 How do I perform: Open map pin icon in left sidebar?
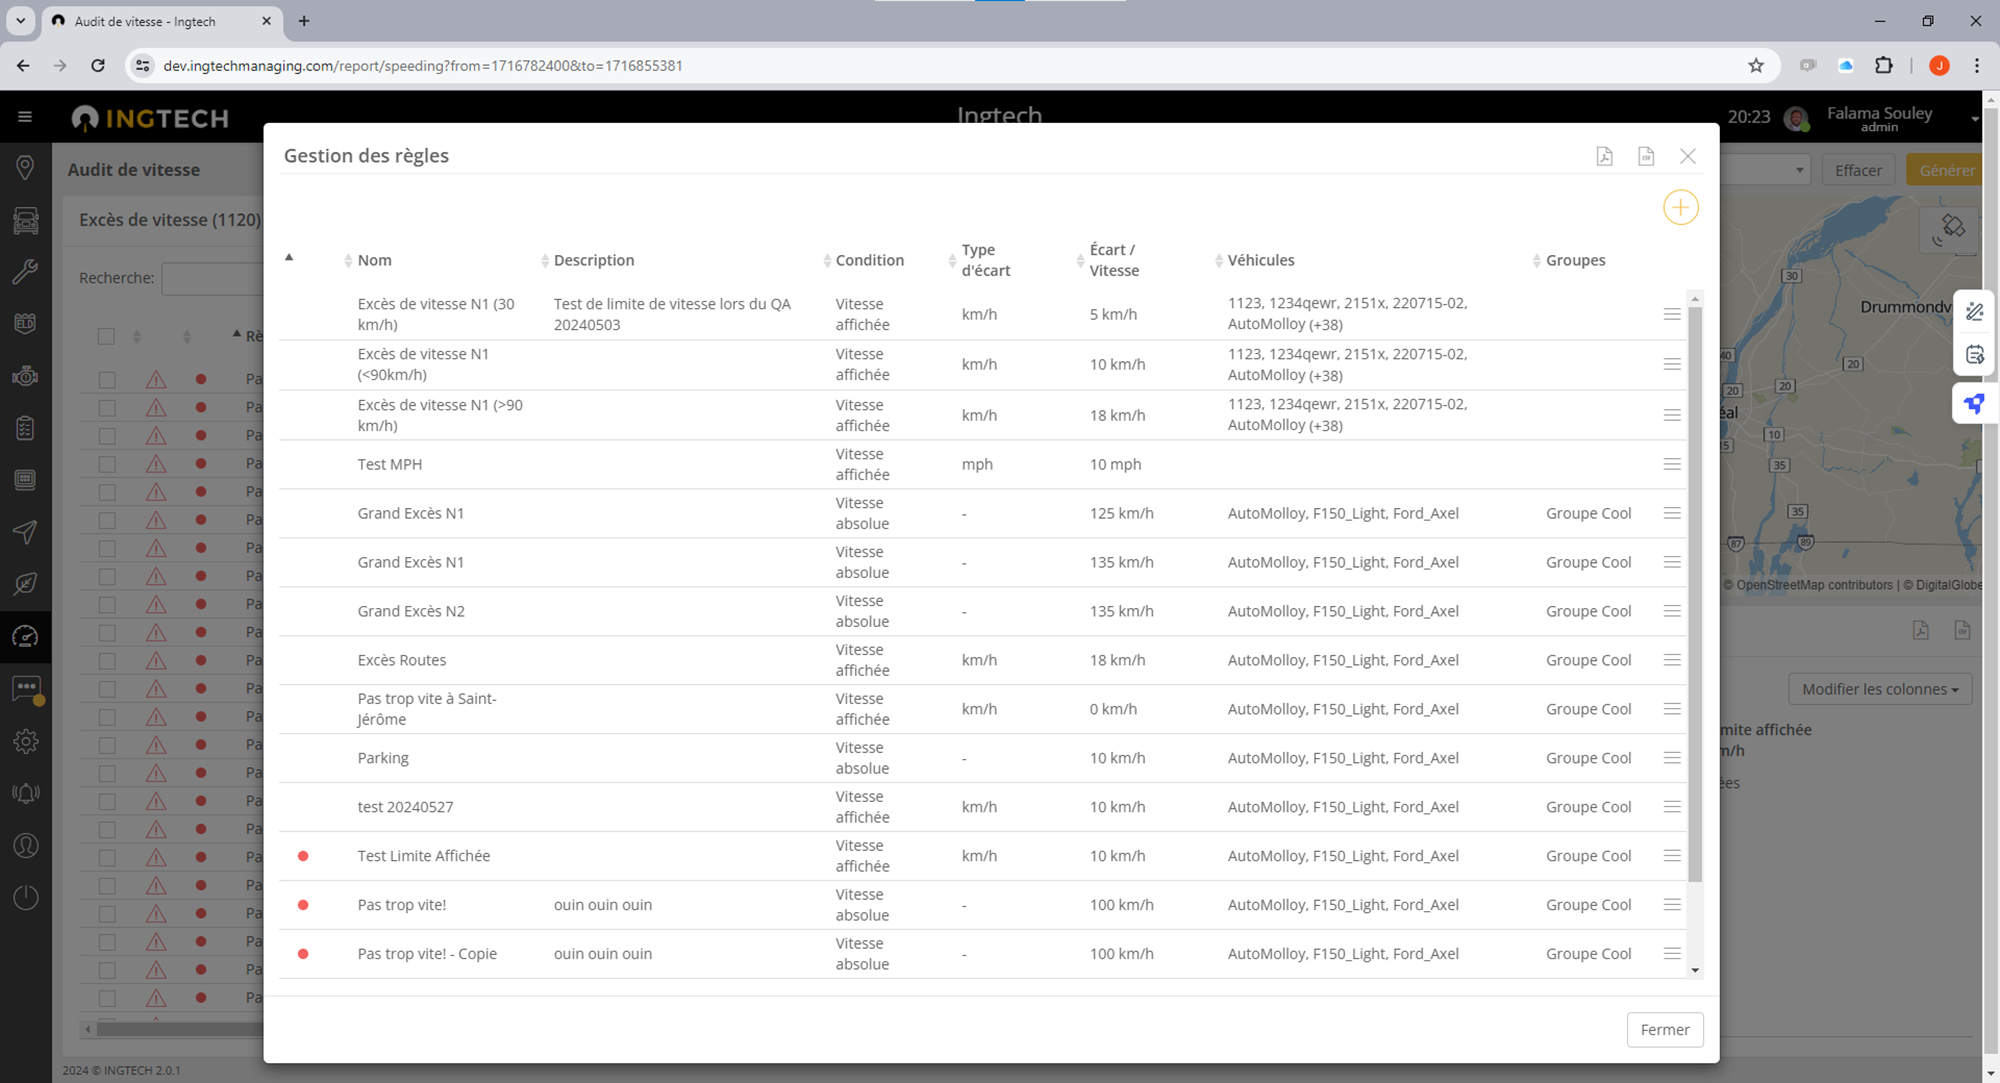pos(26,167)
